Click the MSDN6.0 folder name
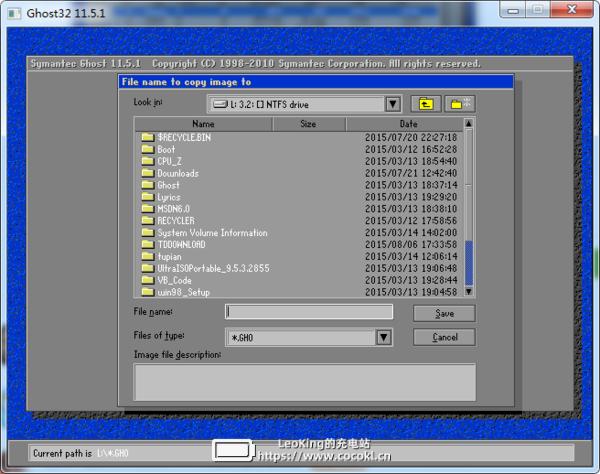 click(x=173, y=209)
